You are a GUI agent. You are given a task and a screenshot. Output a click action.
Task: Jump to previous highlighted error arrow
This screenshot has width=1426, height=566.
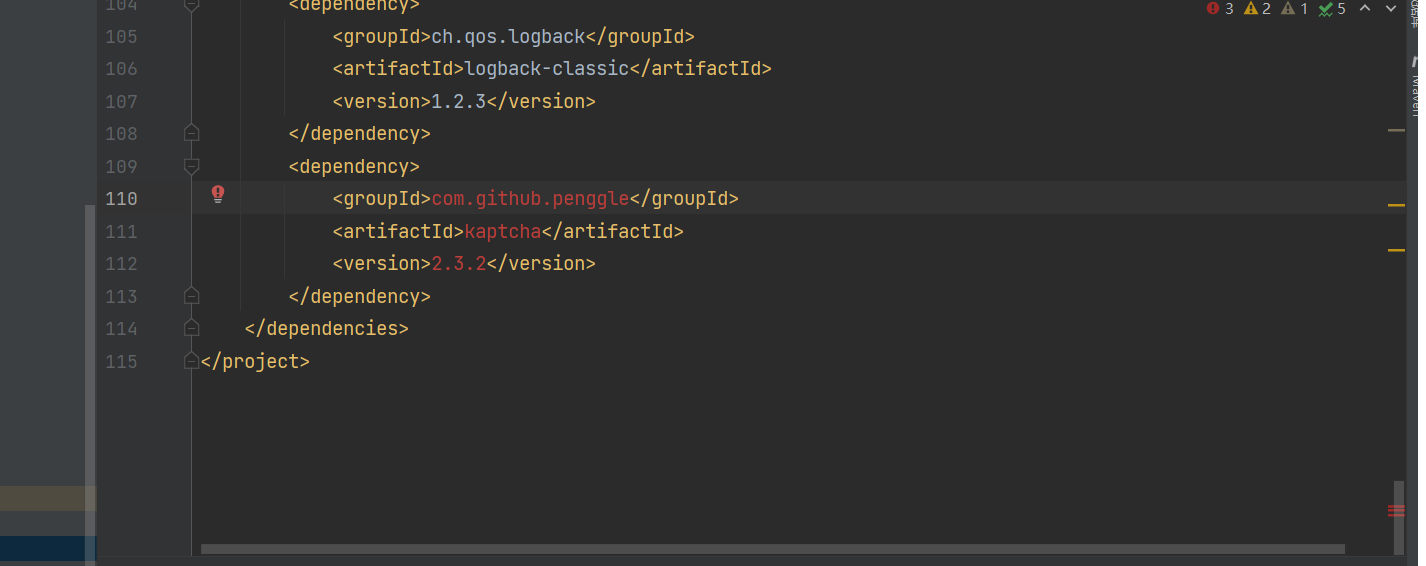1365,8
